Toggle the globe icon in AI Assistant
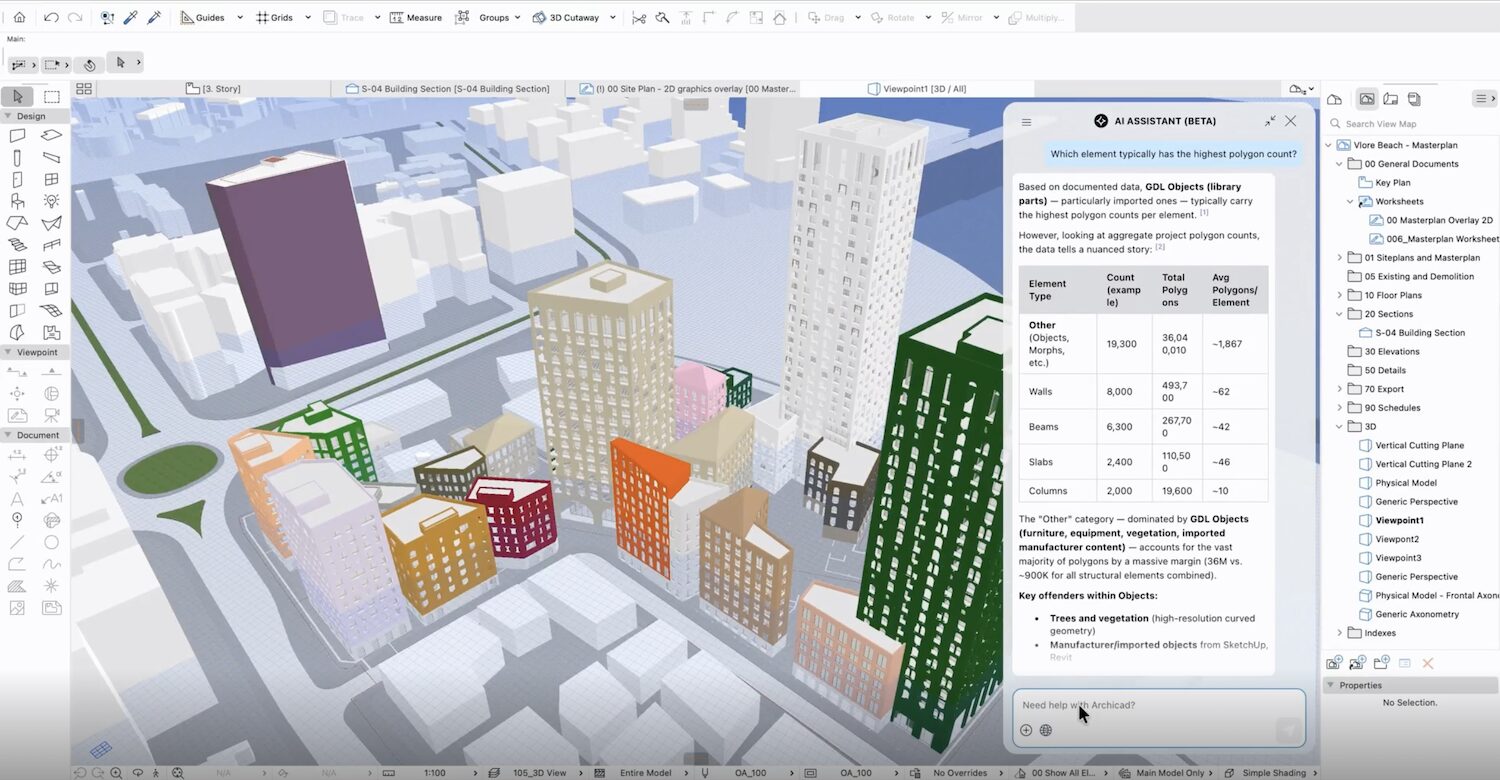The height and width of the screenshot is (780, 1500). [1046, 730]
